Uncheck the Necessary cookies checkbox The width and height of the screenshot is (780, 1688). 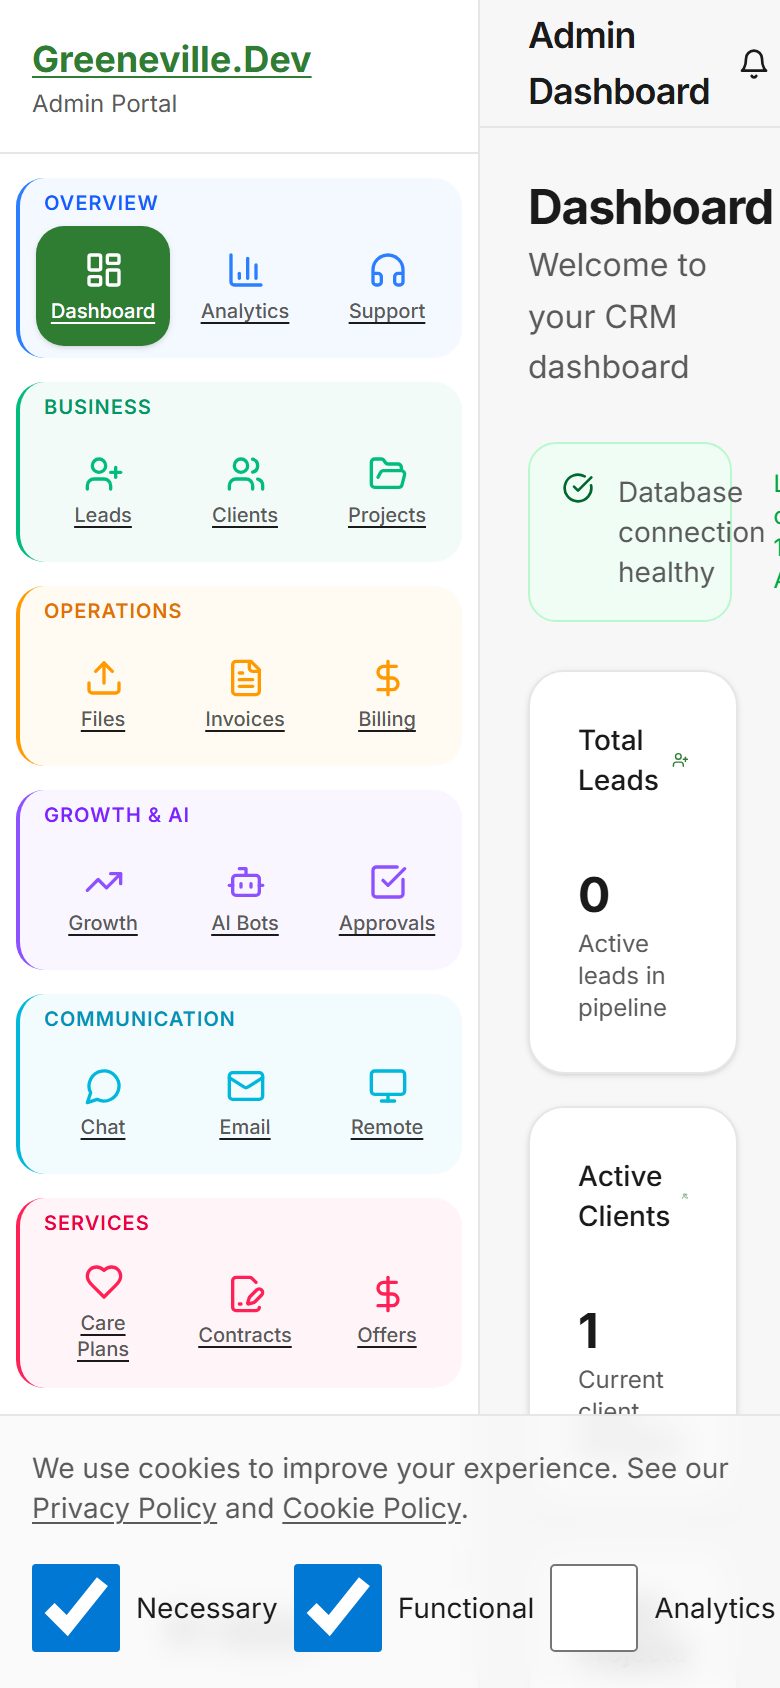[76, 1607]
